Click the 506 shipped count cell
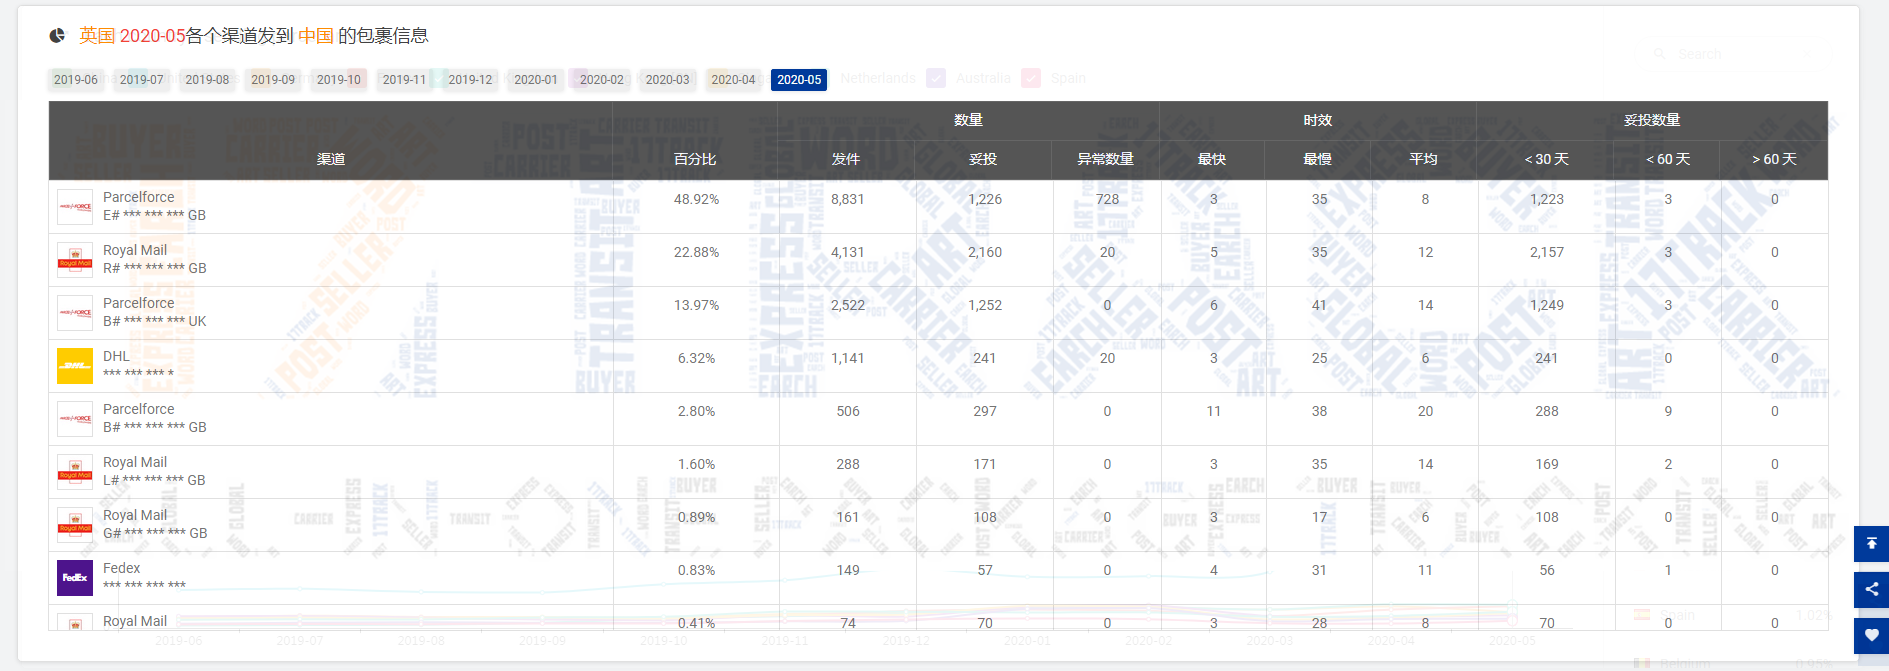This screenshot has height=671, width=1889. [848, 411]
